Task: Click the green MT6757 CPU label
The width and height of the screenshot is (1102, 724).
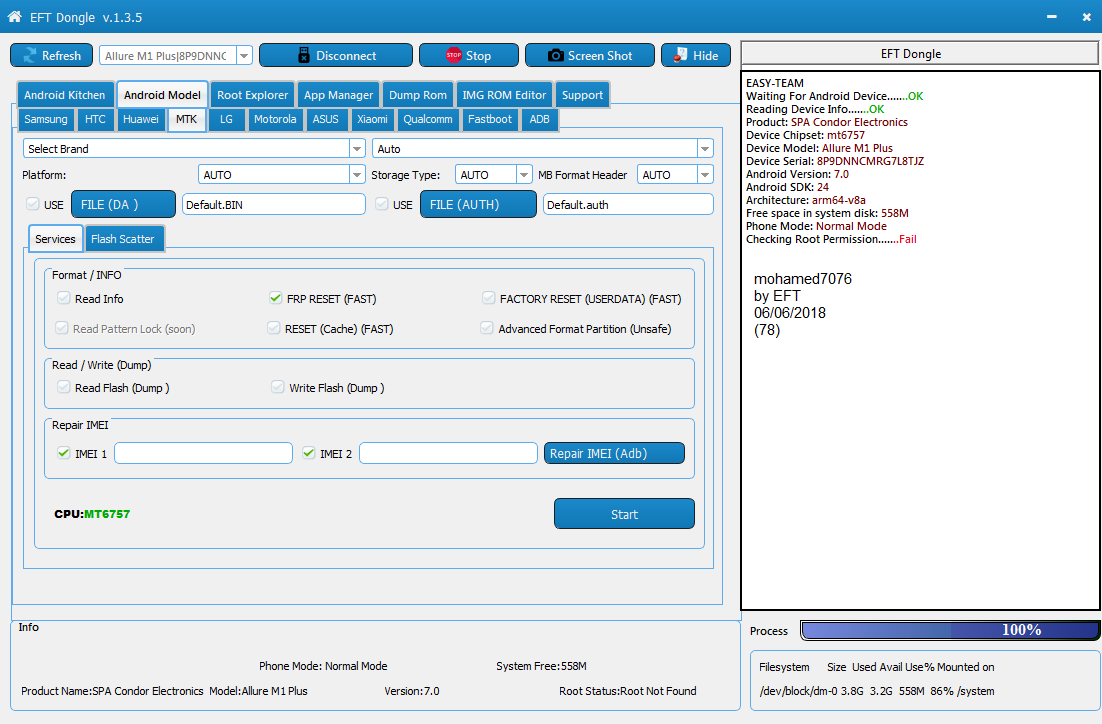Action: click(x=107, y=514)
